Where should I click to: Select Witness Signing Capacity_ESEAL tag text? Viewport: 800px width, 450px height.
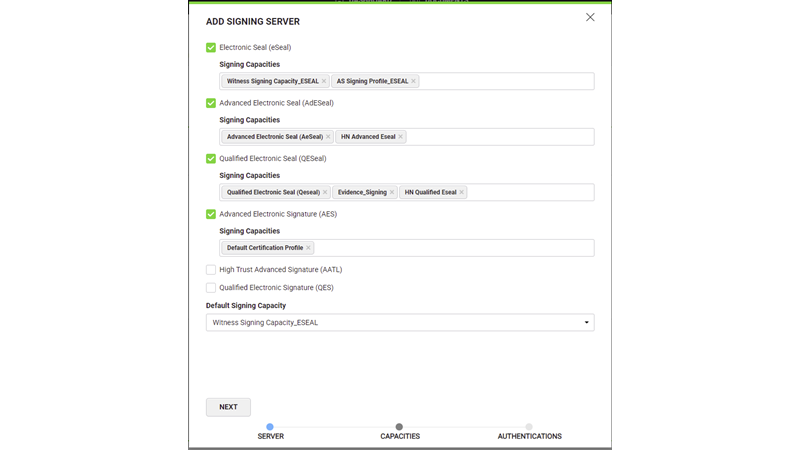click(272, 81)
